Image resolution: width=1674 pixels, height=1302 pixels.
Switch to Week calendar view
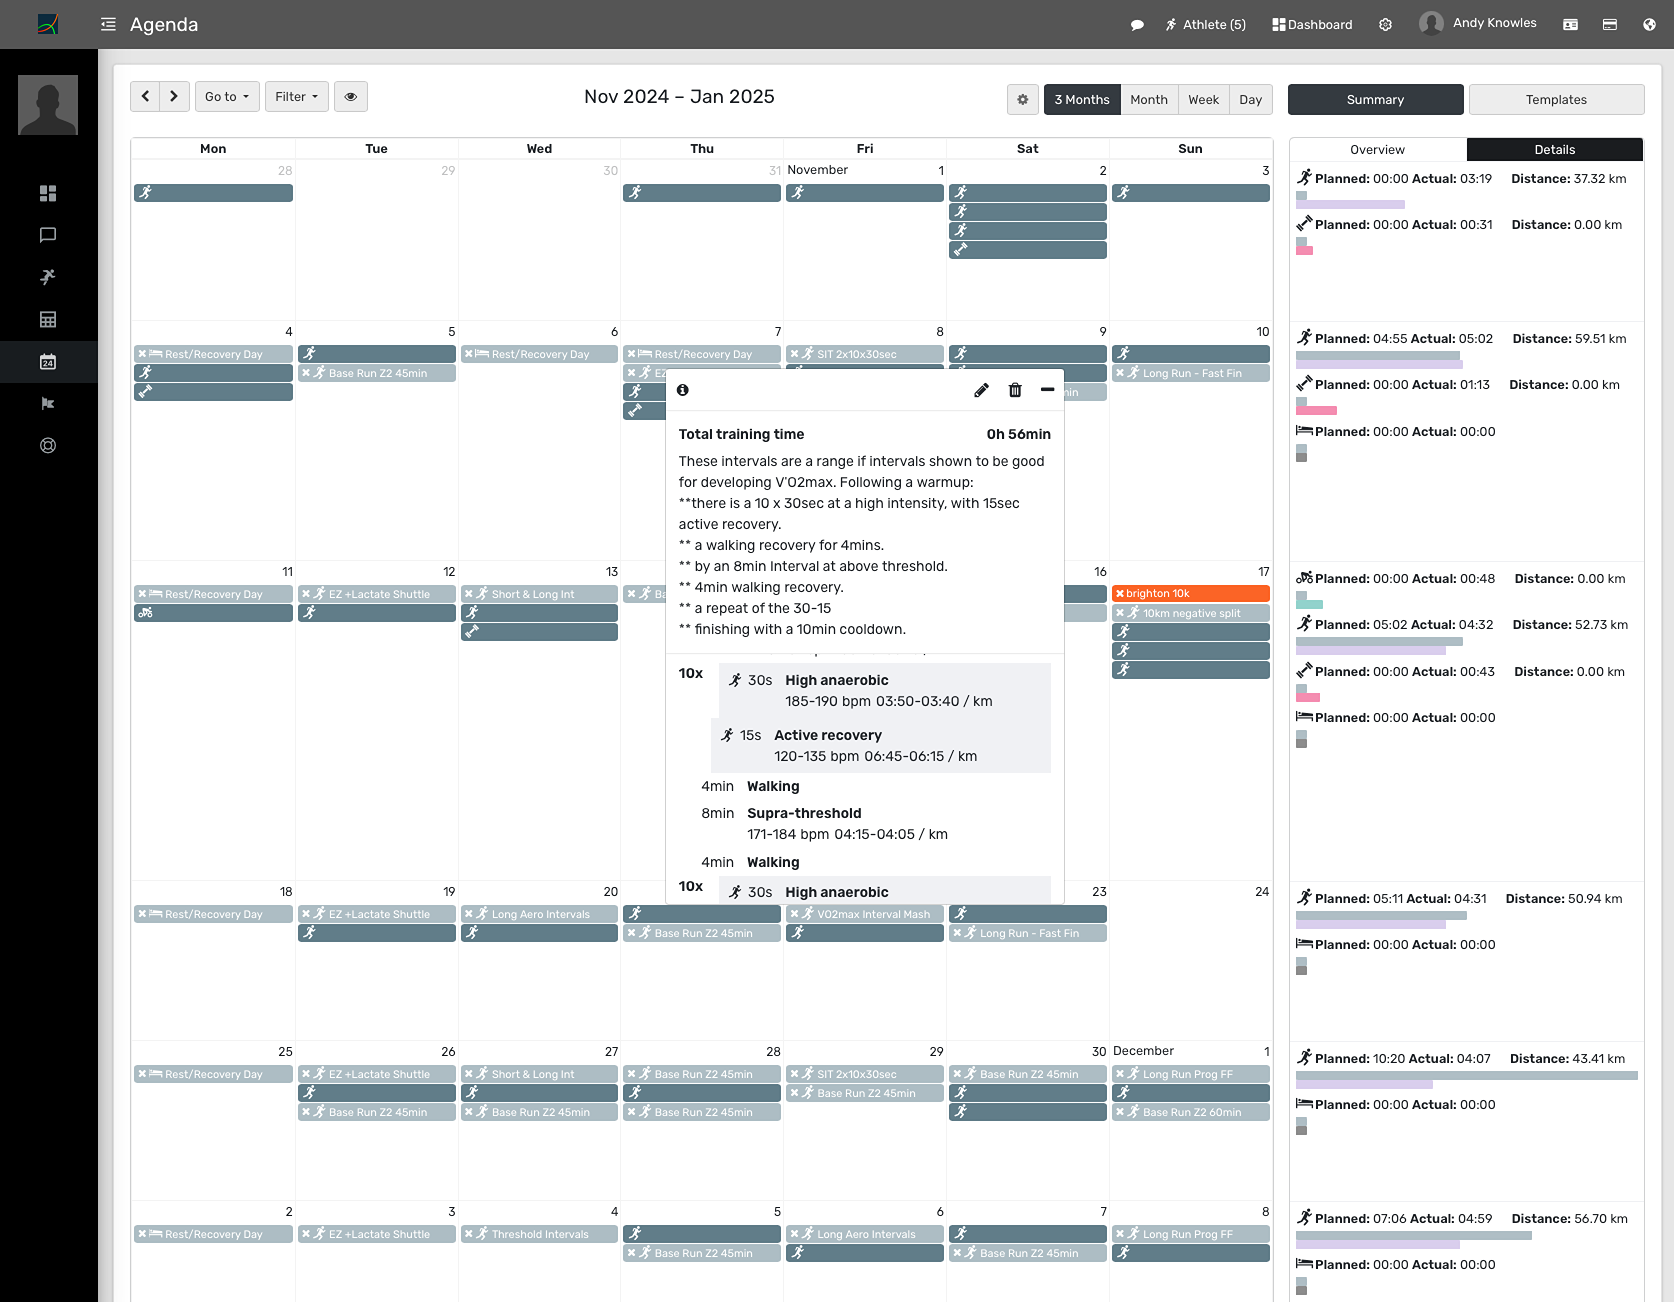tap(1203, 100)
